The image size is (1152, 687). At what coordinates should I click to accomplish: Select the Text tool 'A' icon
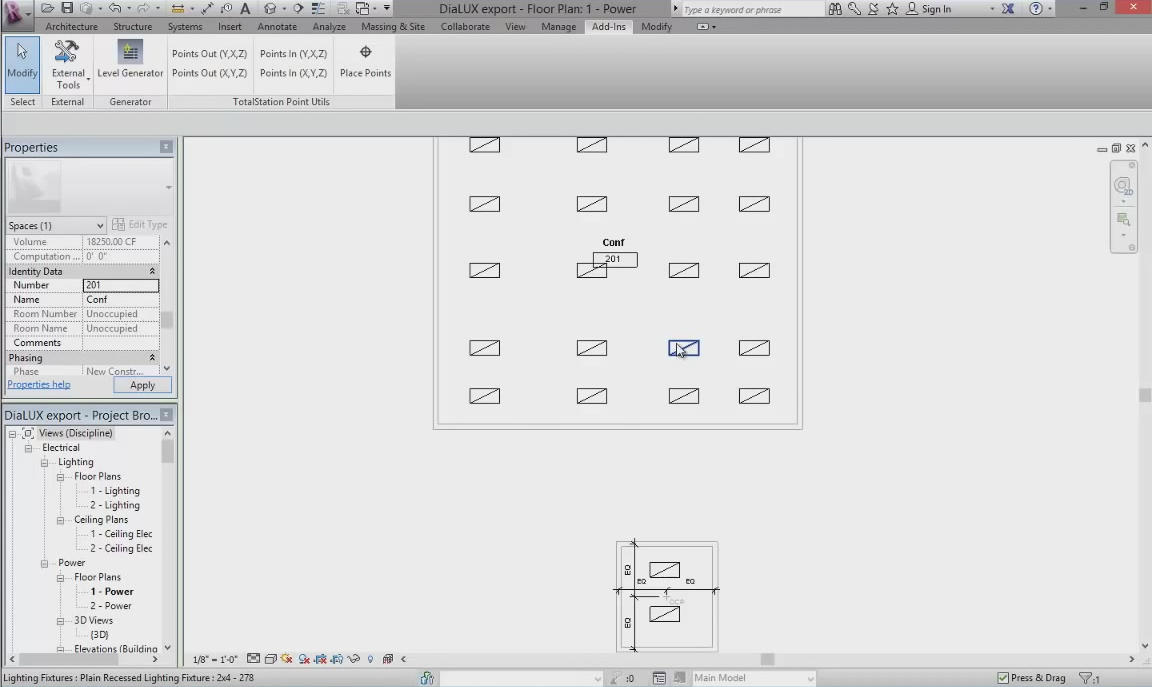coord(245,9)
